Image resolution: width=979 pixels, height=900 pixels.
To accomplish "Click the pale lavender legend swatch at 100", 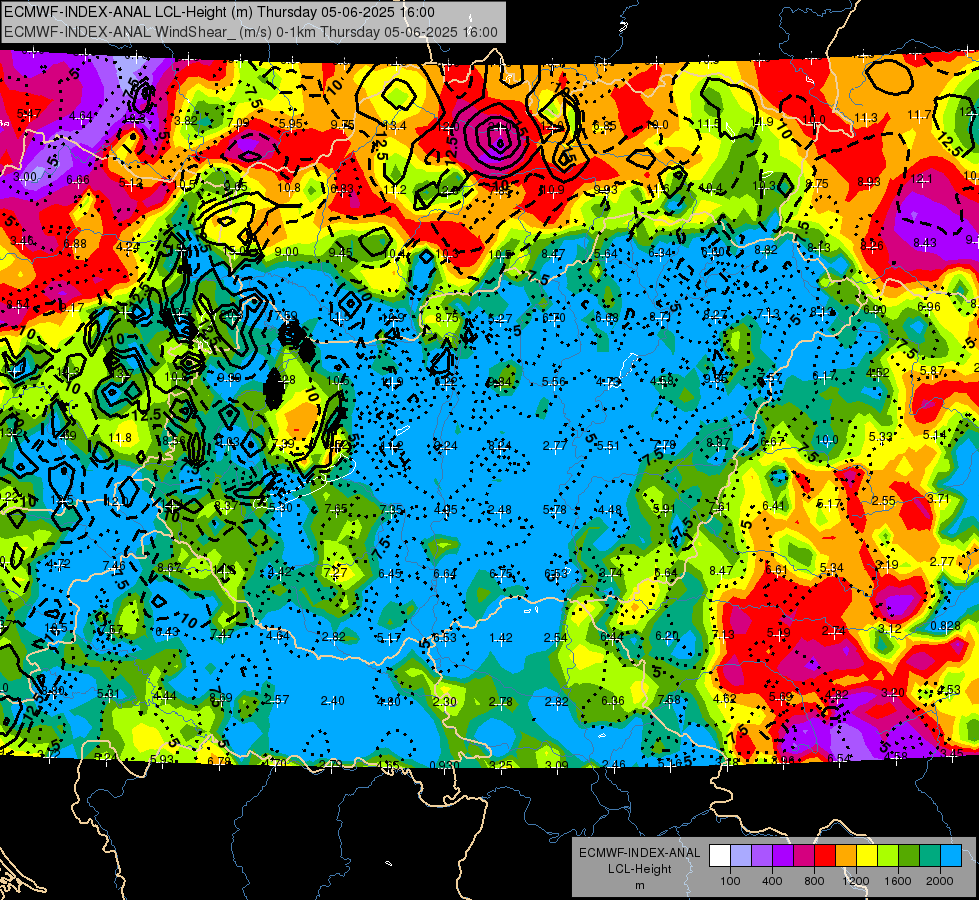I will click(x=741, y=856).
